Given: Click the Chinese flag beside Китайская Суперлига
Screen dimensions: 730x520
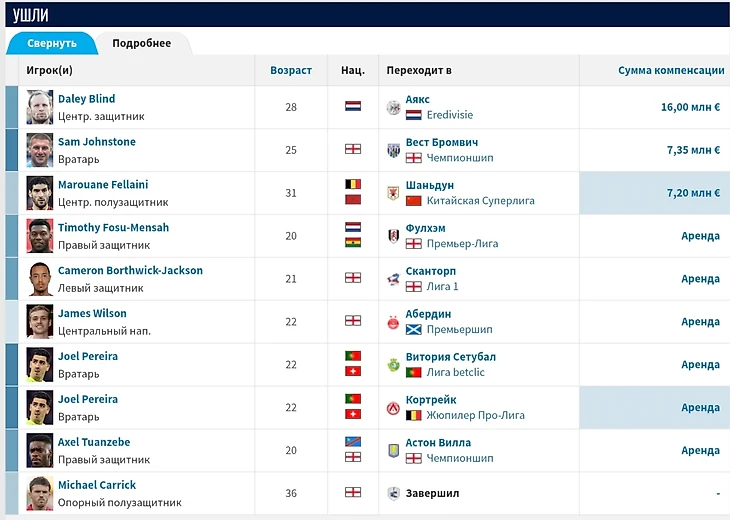Looking at the screenshot, I should tap(413, 201).
